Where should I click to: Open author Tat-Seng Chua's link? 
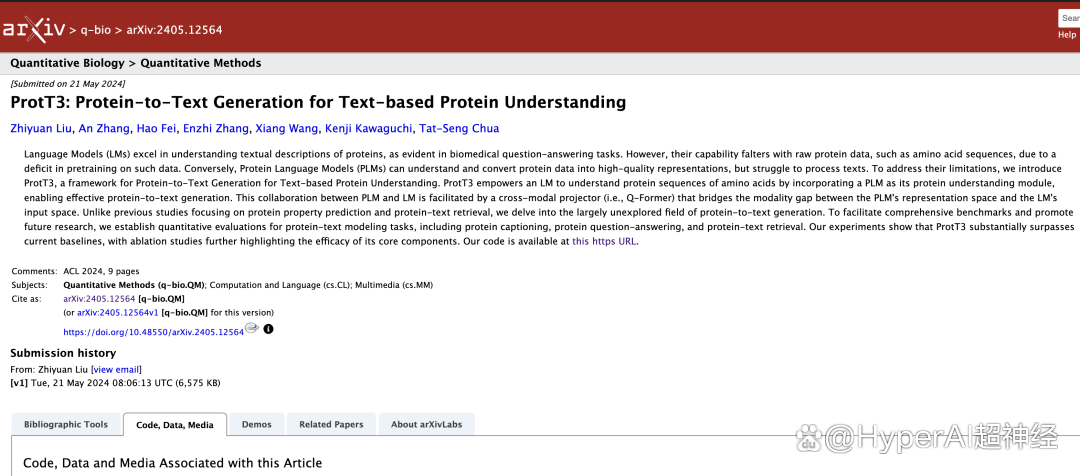click(458, 128)
